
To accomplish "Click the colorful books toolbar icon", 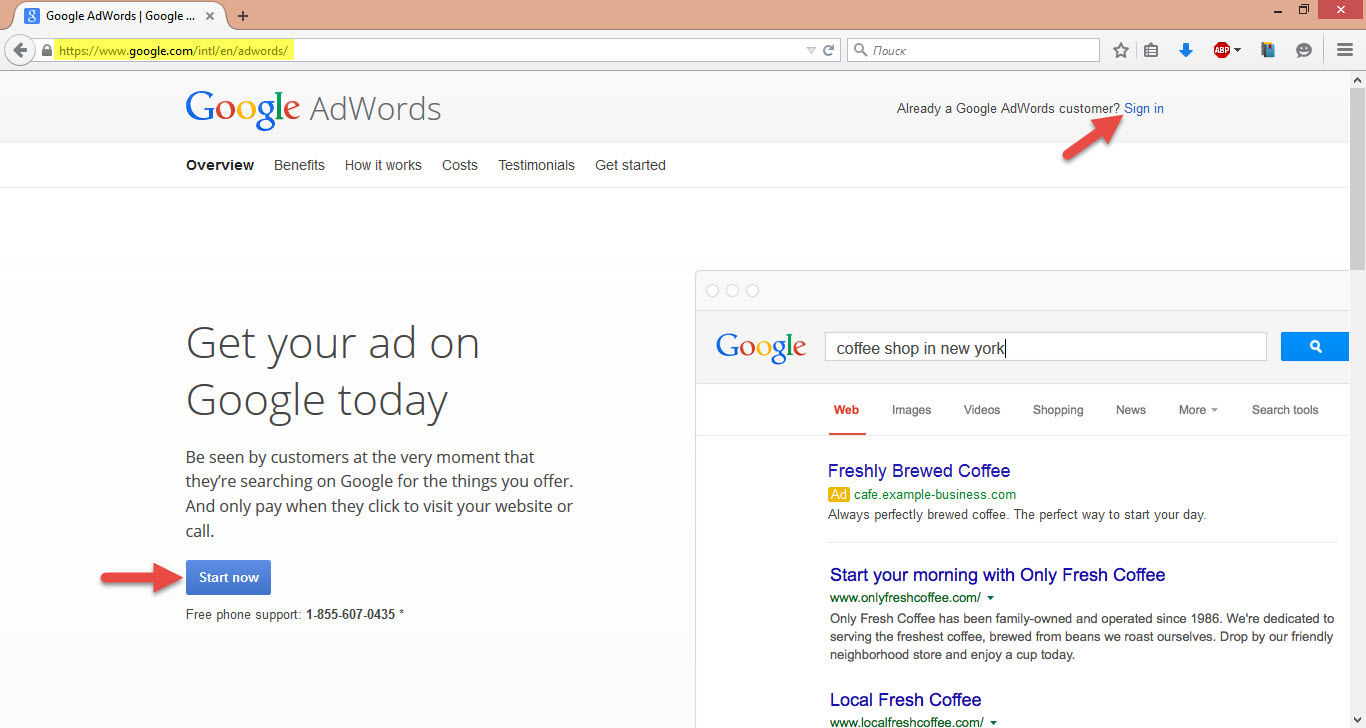I will 1268,50.
